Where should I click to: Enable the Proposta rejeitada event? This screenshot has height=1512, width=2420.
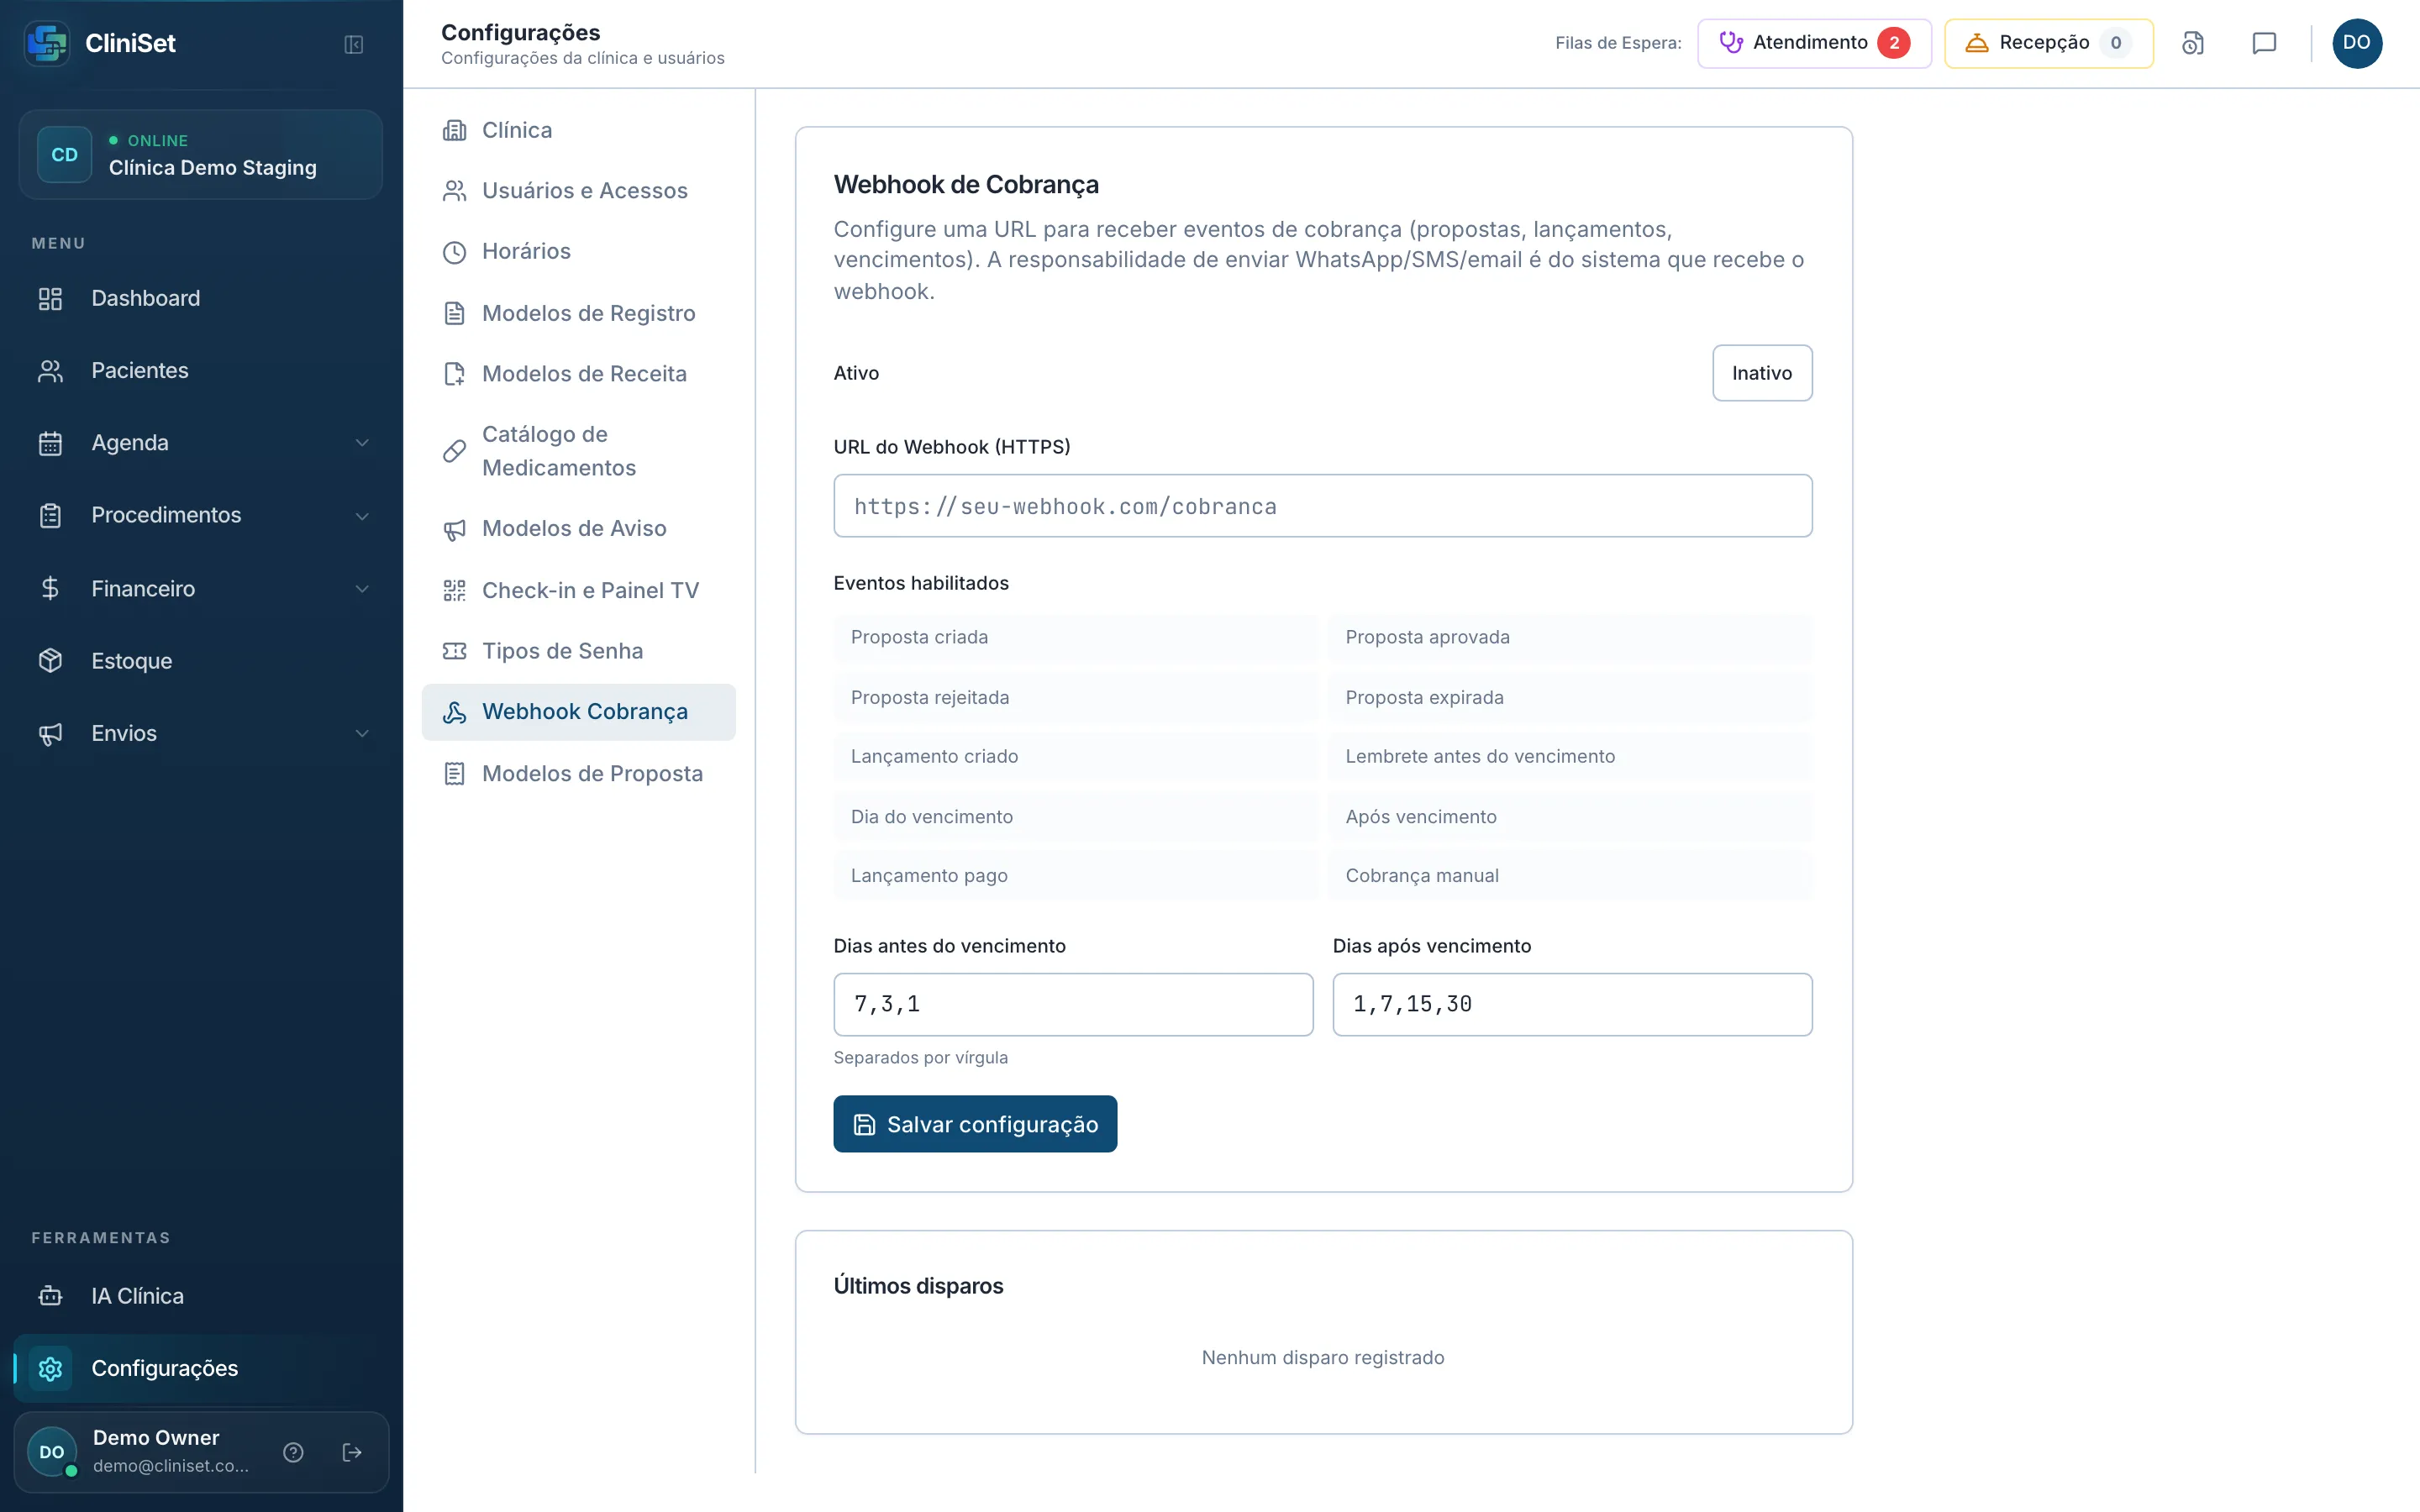[x=1075, y=697]
